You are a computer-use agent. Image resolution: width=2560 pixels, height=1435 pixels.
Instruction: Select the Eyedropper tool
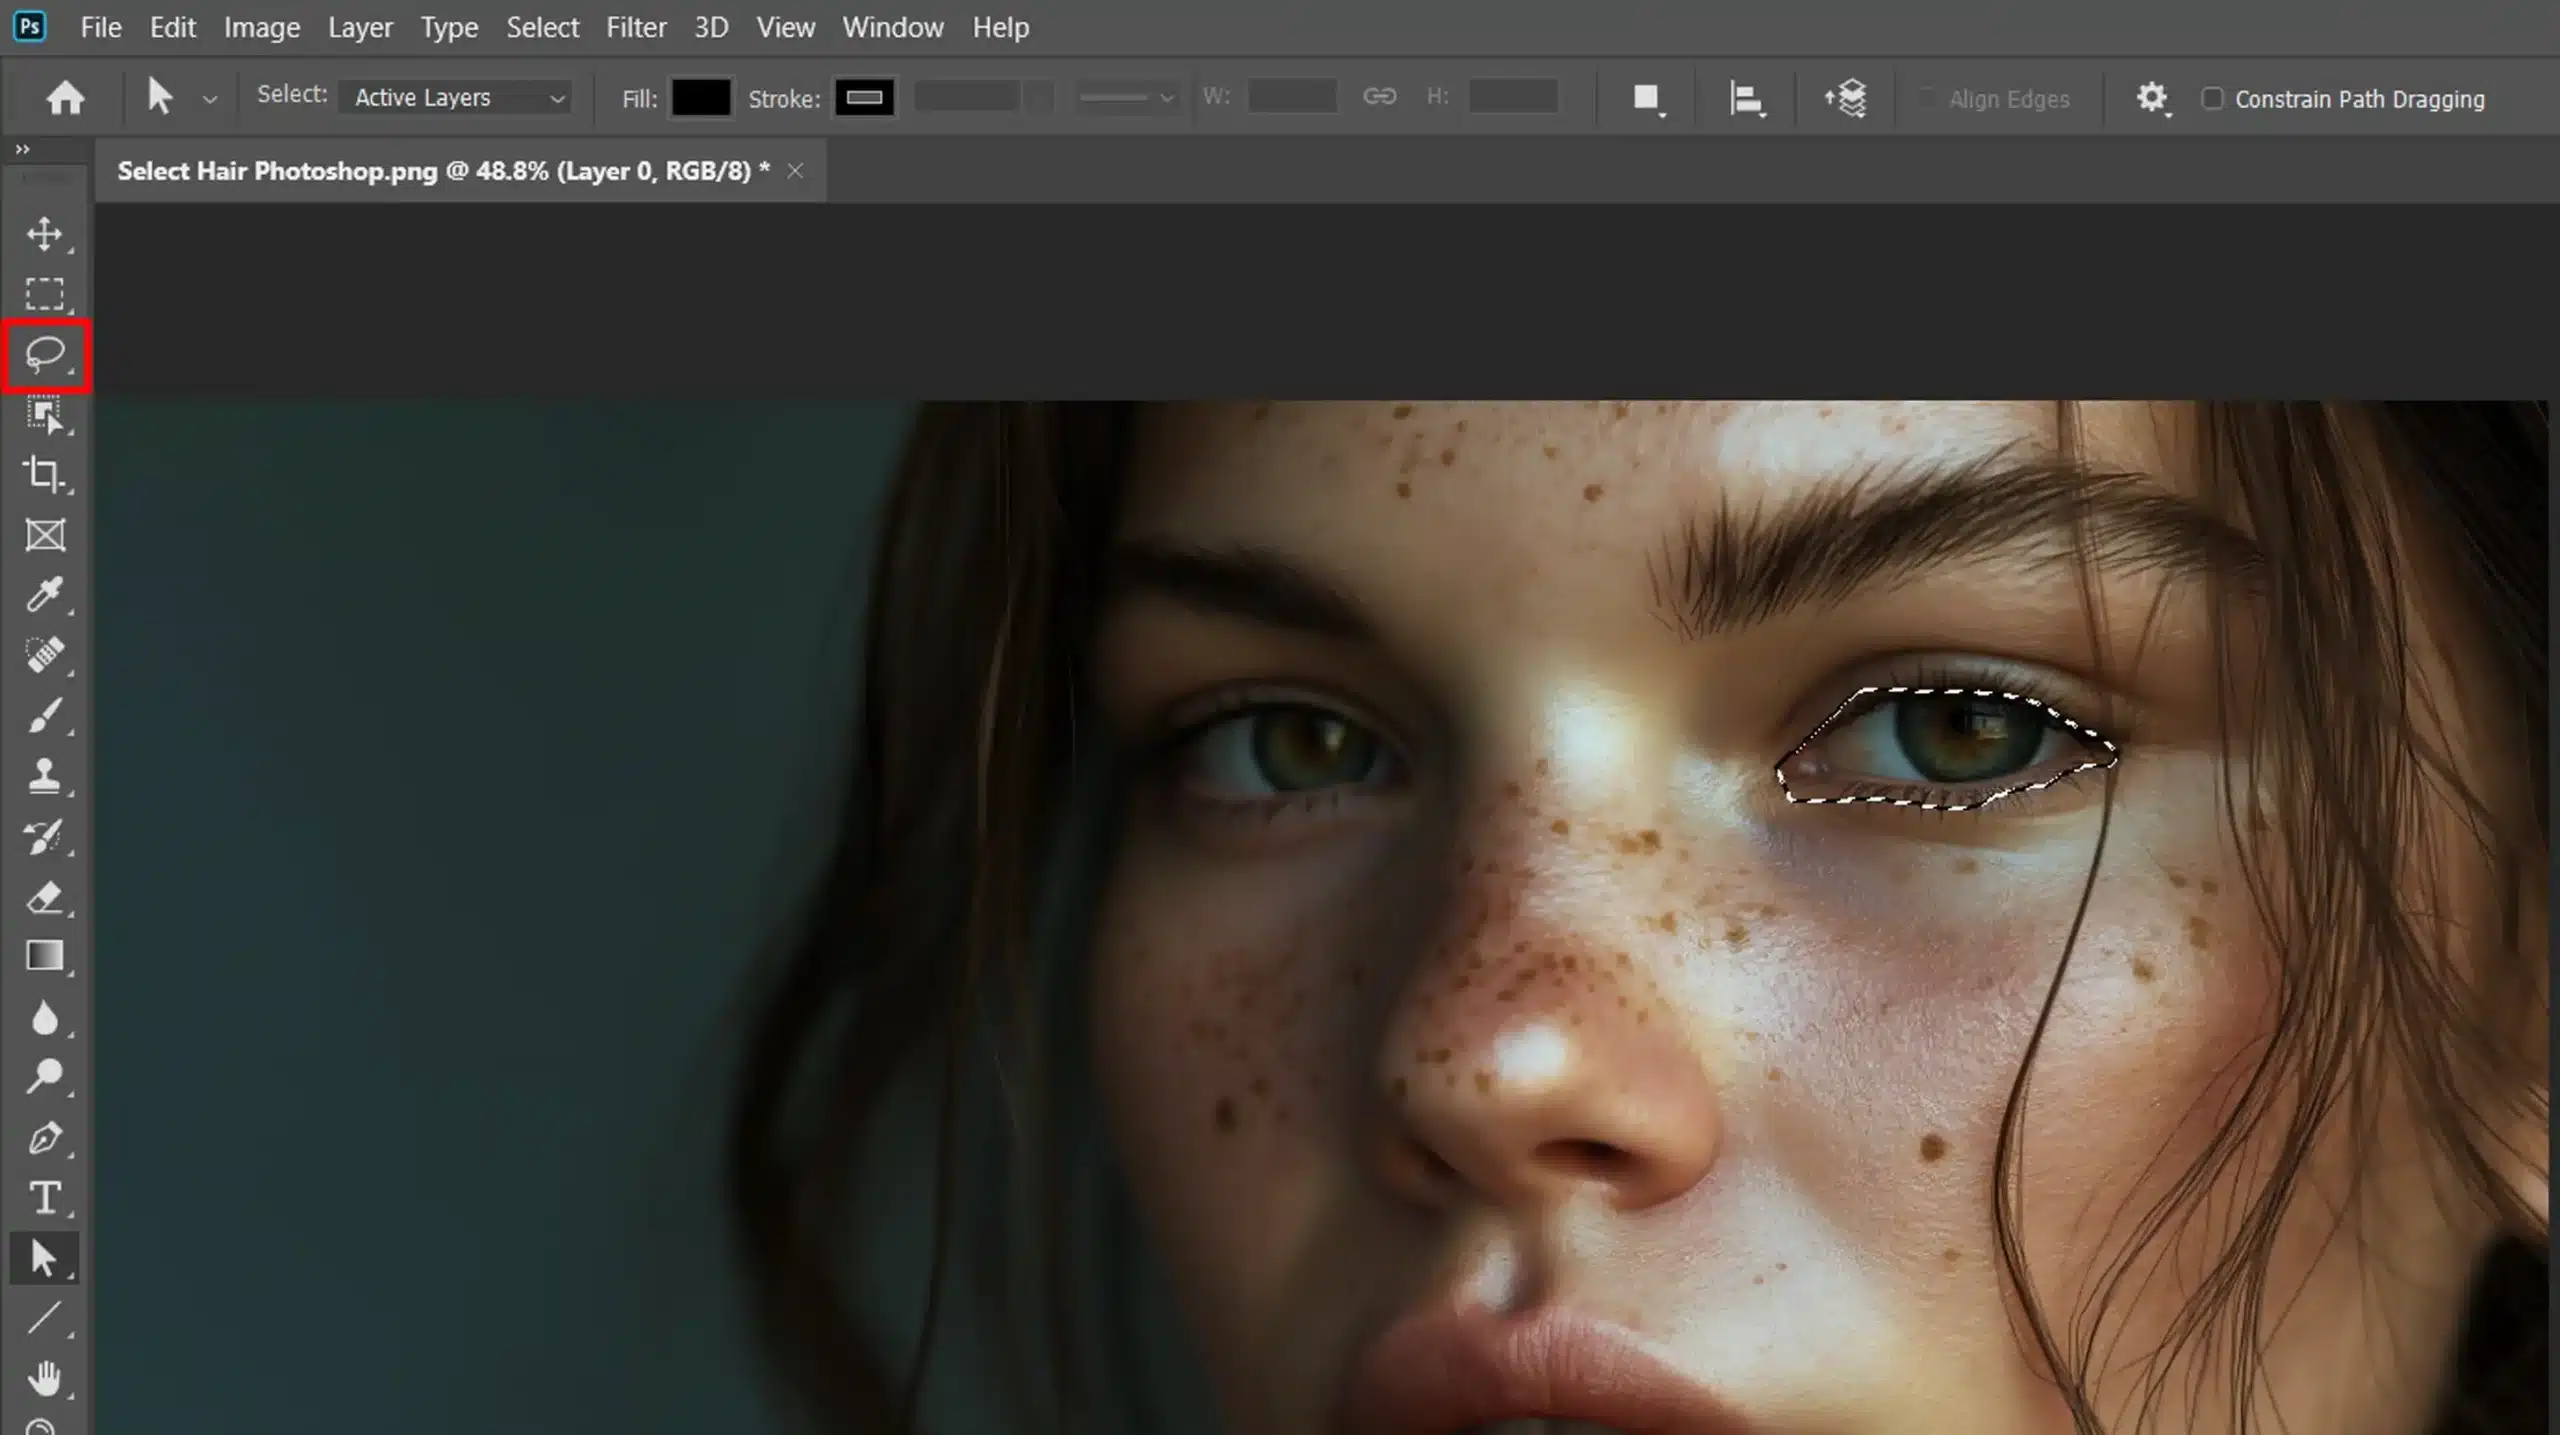(x=46, y=596)
